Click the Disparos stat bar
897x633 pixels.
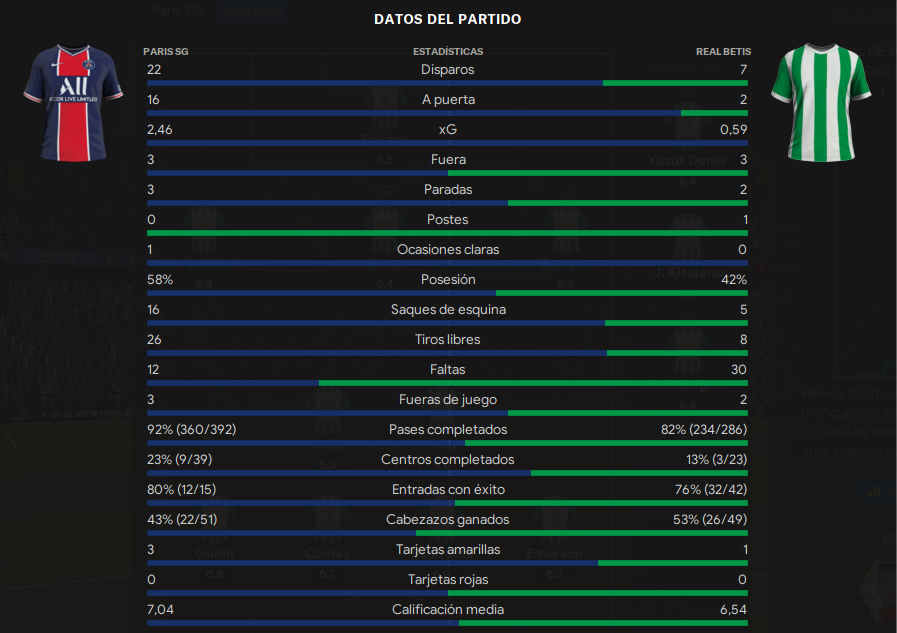pyautogui.click(x=447, y=83)
